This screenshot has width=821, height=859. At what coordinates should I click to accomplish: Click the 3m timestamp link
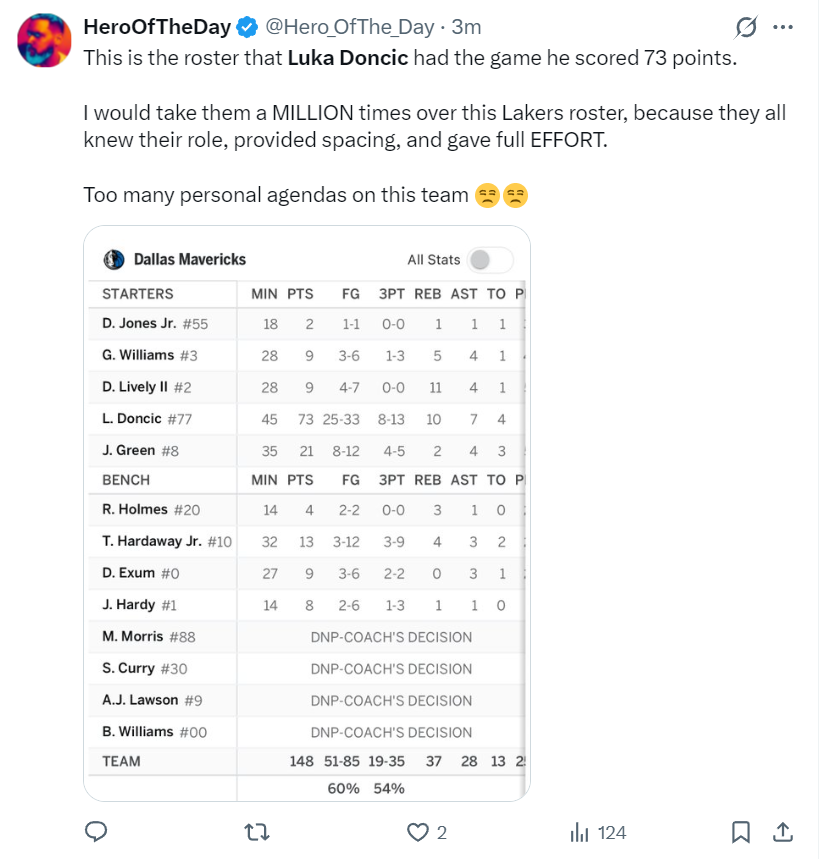click(x=466, y=26)
